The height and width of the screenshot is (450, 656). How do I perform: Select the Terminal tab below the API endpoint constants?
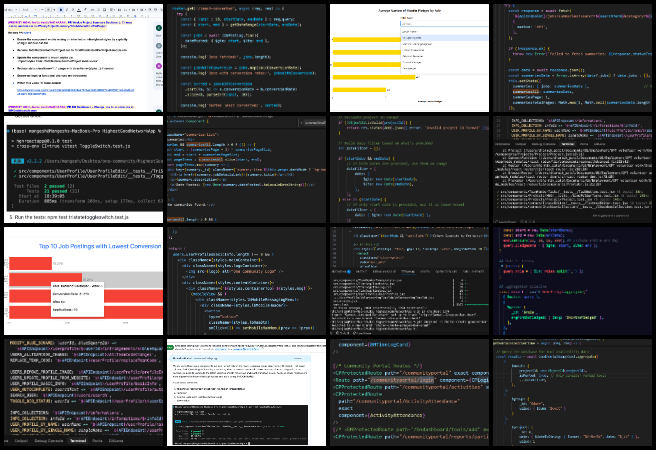78,440
